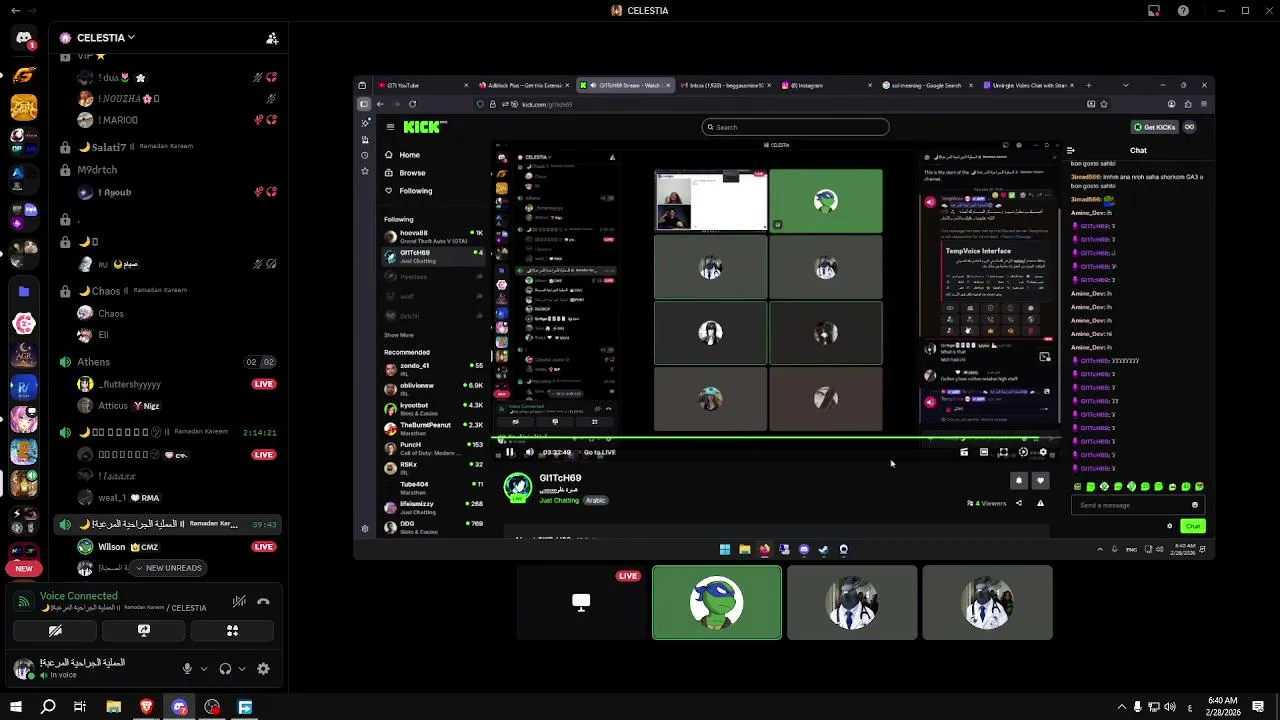Screen dimensions: 1280x720
Task: Open Kick player settings gear
Action: point(1043,452)
